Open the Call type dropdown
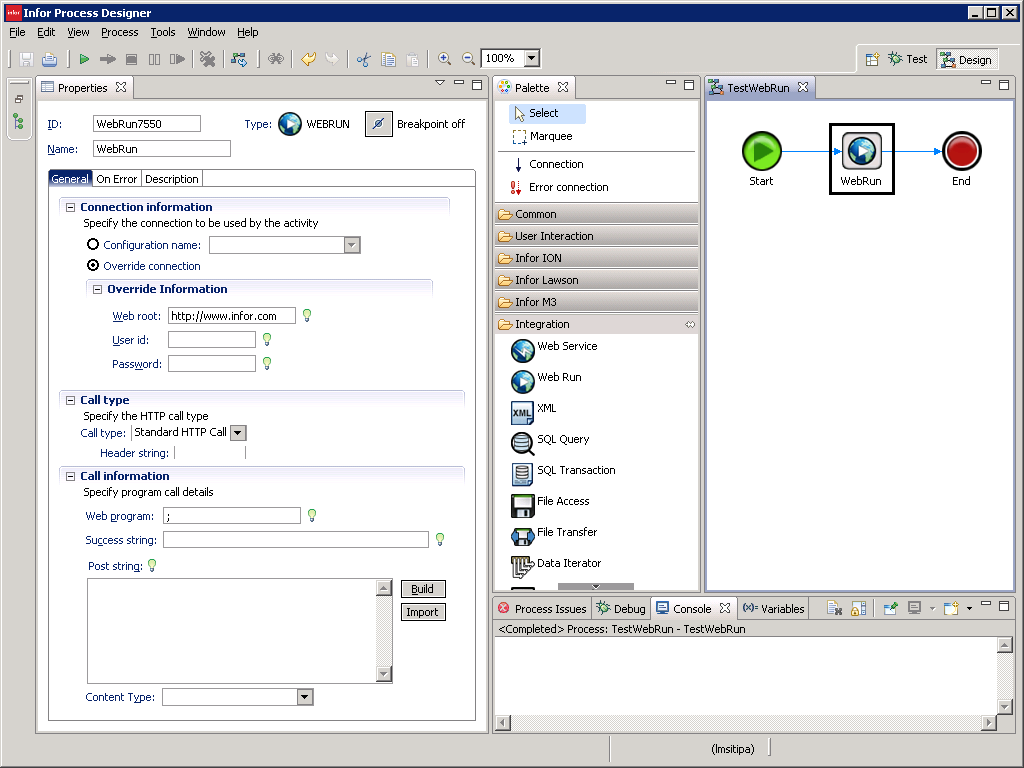Screen dimensions: 1024x768 click(x=238, y=433)
